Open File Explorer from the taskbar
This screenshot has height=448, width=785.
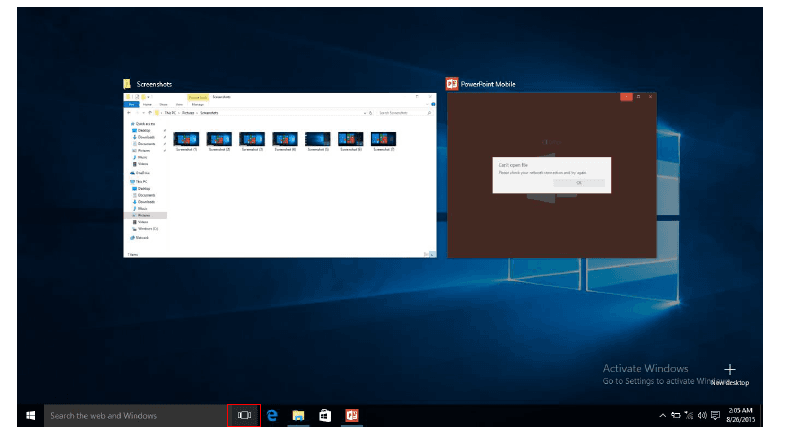click(x=298, y=415)
